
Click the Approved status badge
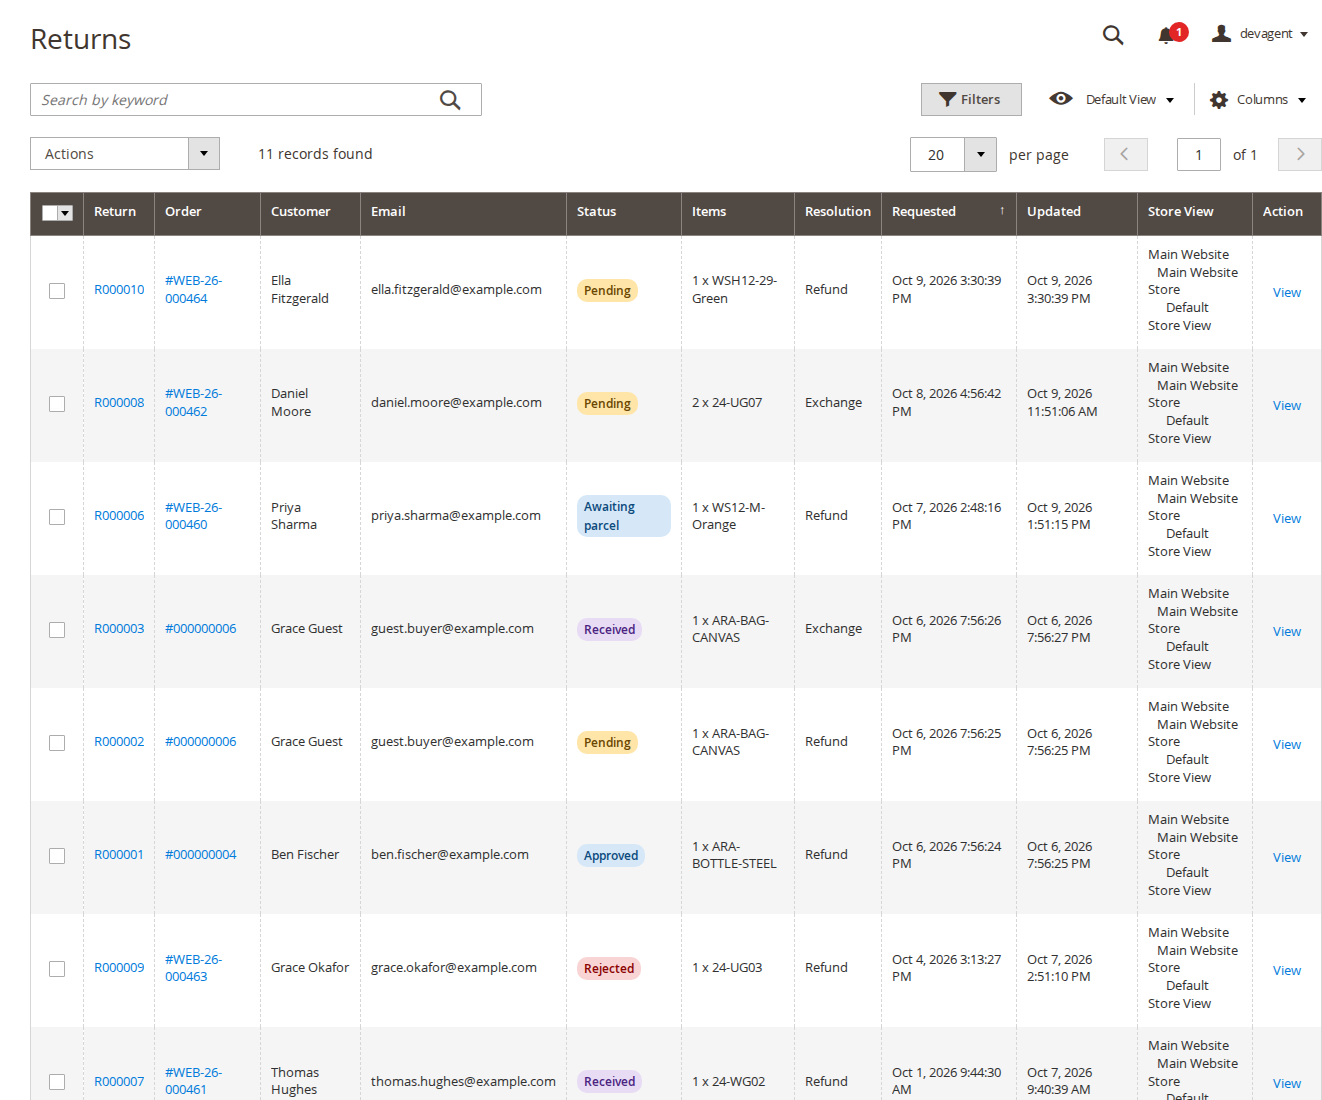pos(611,855)
